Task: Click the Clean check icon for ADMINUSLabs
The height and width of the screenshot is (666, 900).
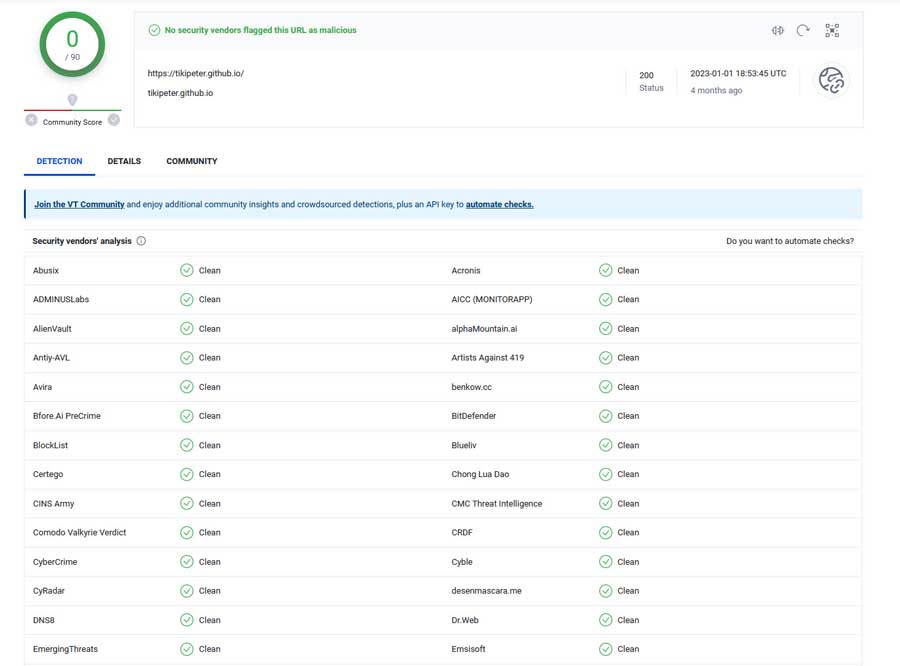Action: point(187,300)
